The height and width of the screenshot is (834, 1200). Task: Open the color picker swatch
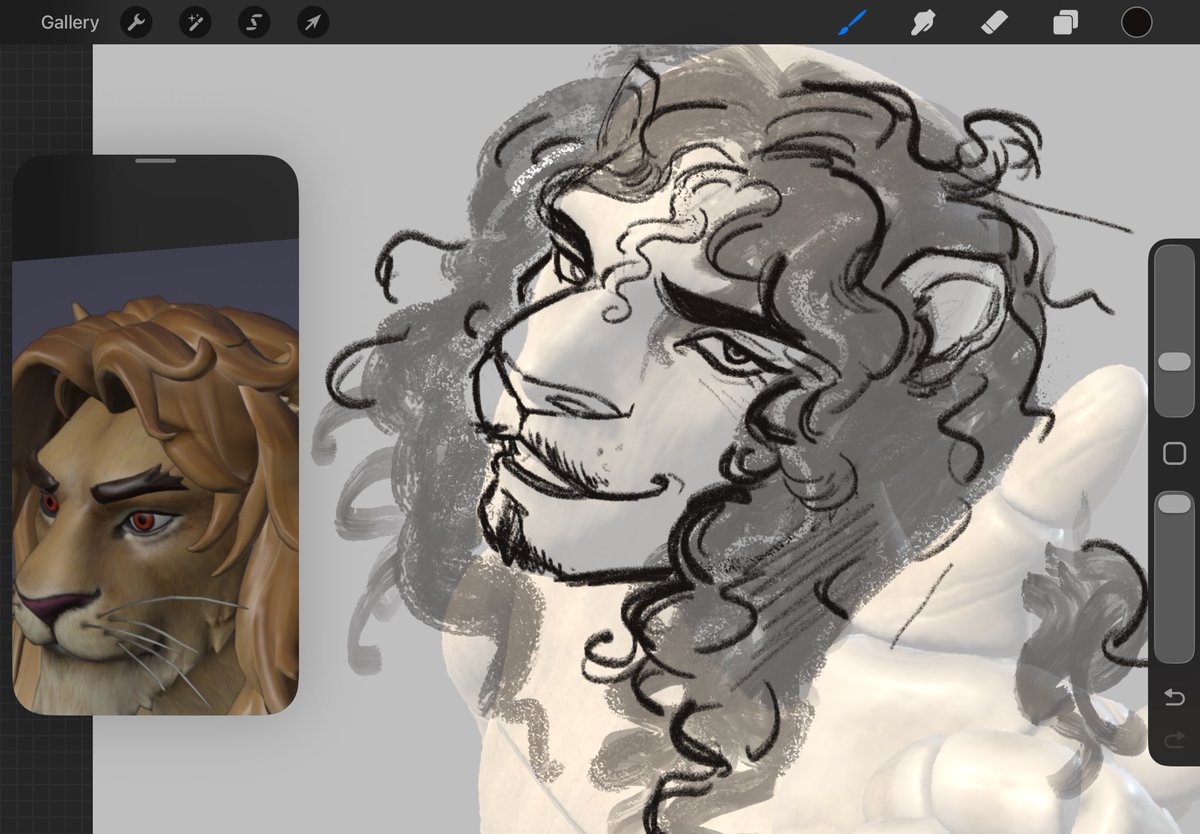(x=1137, y=21)
